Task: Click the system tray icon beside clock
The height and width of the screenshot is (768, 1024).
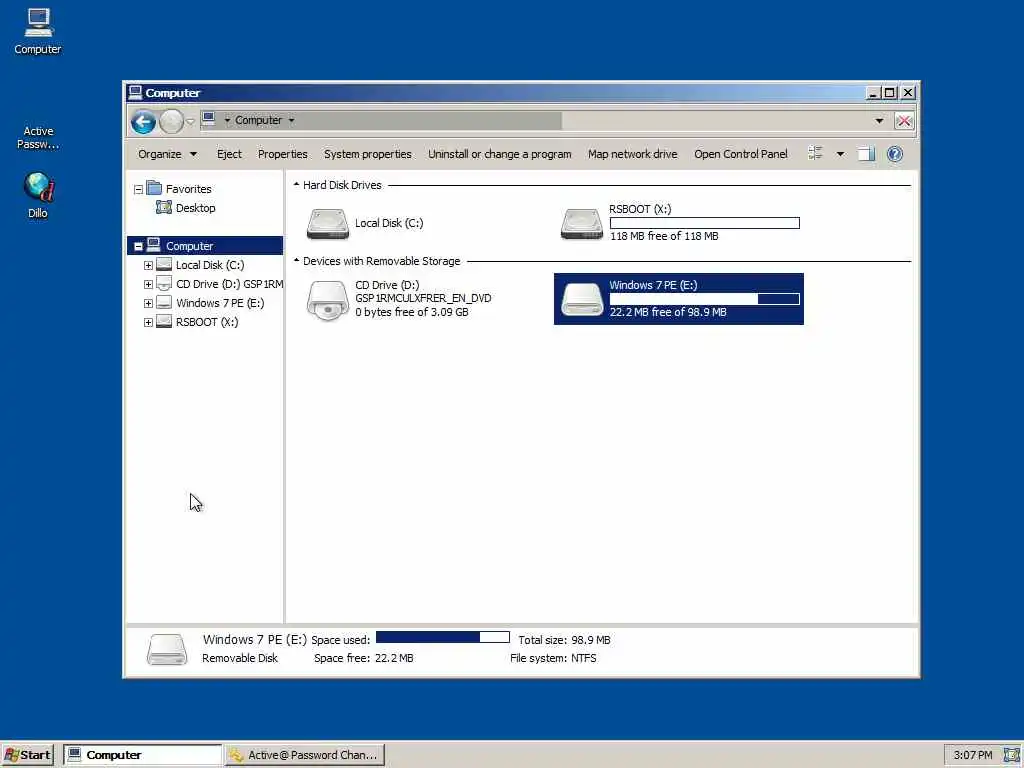Action: coord(1012,755)
